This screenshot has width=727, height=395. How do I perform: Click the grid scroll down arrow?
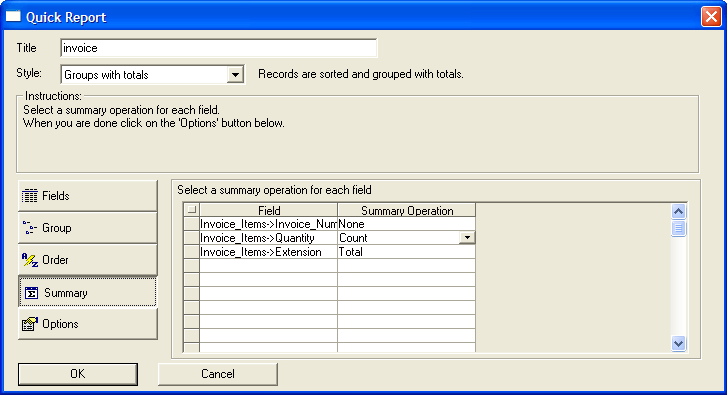pos(678,344)
